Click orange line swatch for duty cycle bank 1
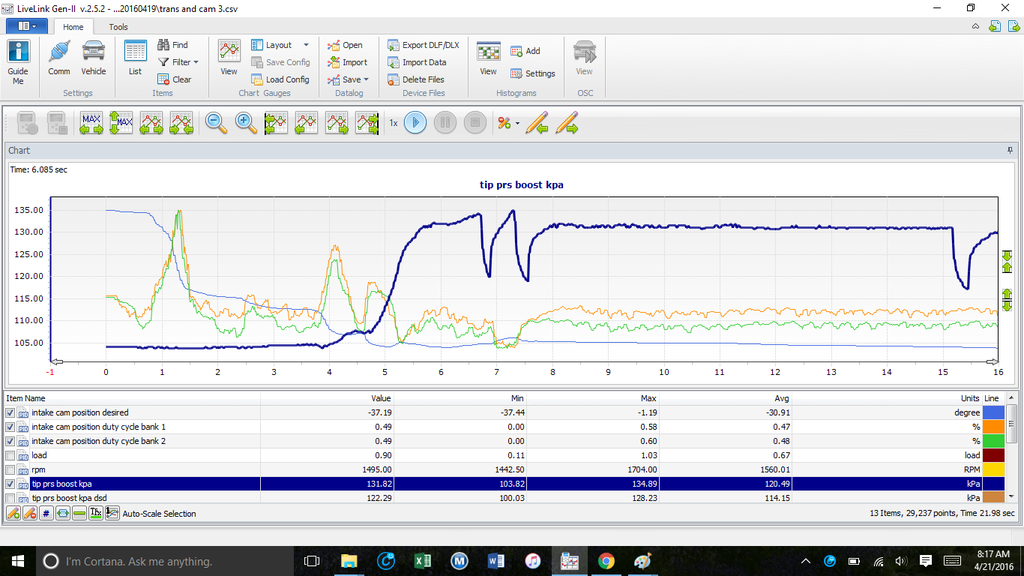This screenshot has width=1024, height=576. 993,427
